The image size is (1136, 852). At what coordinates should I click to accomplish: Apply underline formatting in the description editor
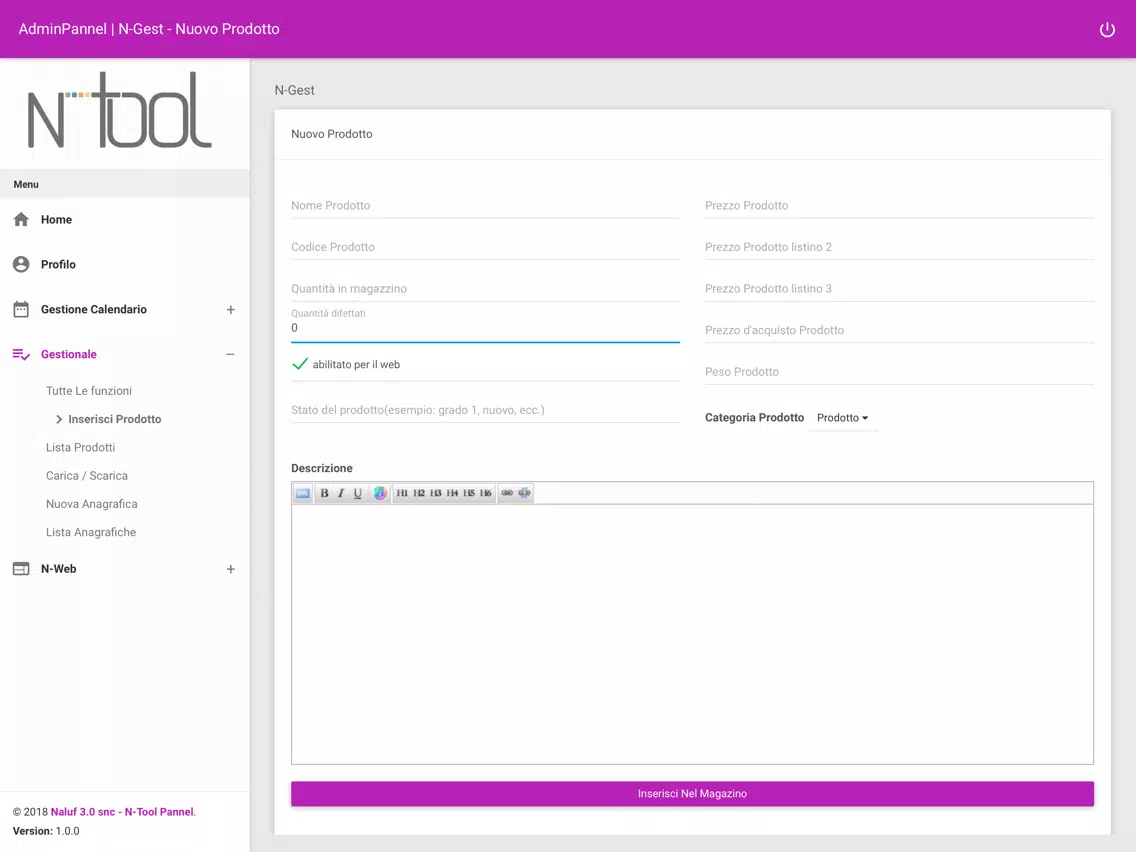357,493
